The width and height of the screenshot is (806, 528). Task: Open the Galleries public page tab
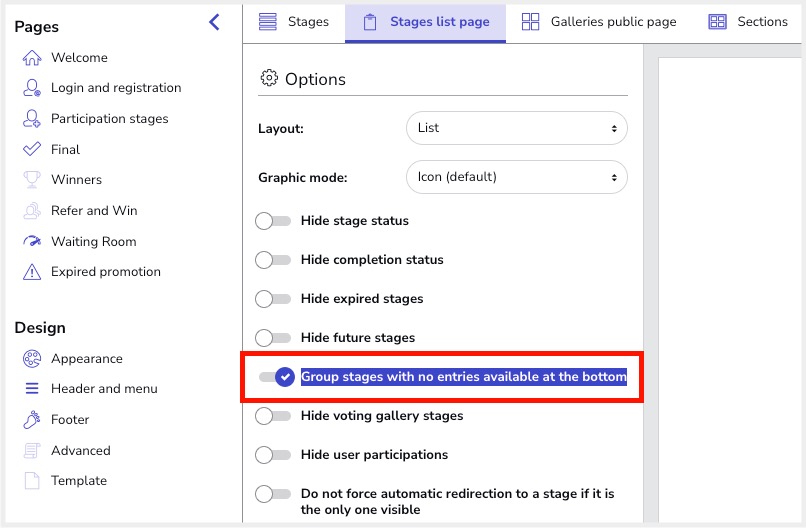click(x=599, y=22)
